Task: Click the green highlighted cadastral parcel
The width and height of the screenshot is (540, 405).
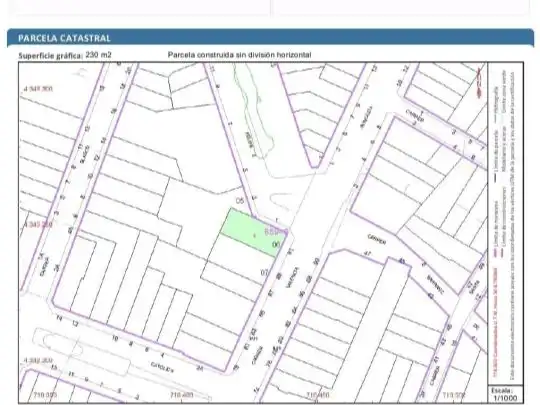Action: [x=253, y=233]
